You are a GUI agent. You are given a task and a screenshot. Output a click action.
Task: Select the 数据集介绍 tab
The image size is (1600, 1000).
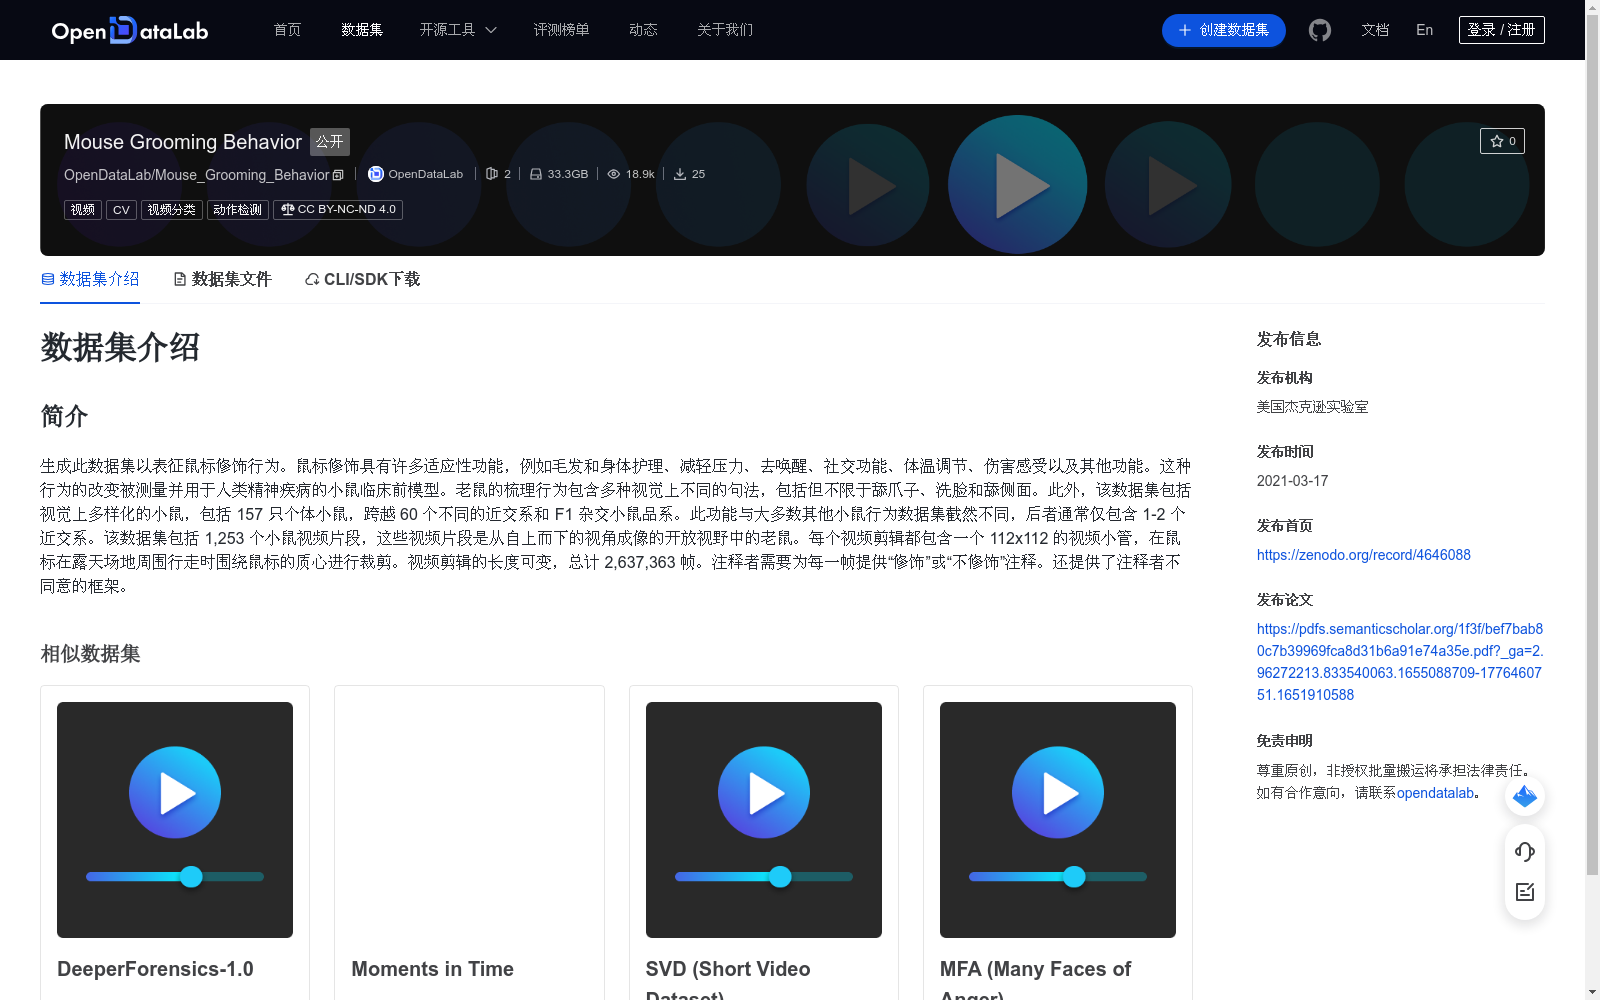[90, 279]
